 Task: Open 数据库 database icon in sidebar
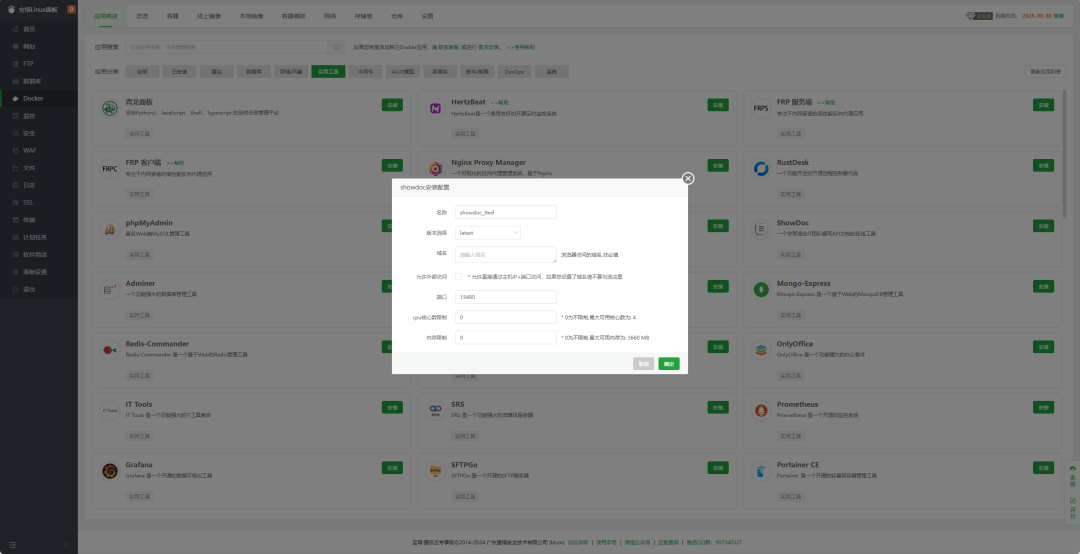click(x=16, y=81)
